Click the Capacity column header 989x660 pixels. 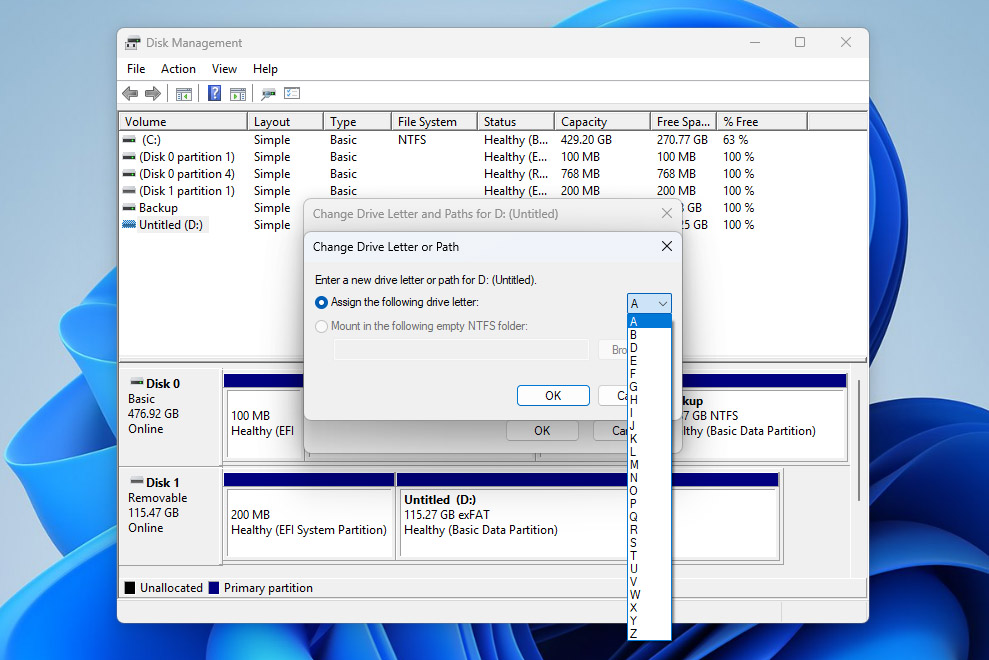coord(584,122)
